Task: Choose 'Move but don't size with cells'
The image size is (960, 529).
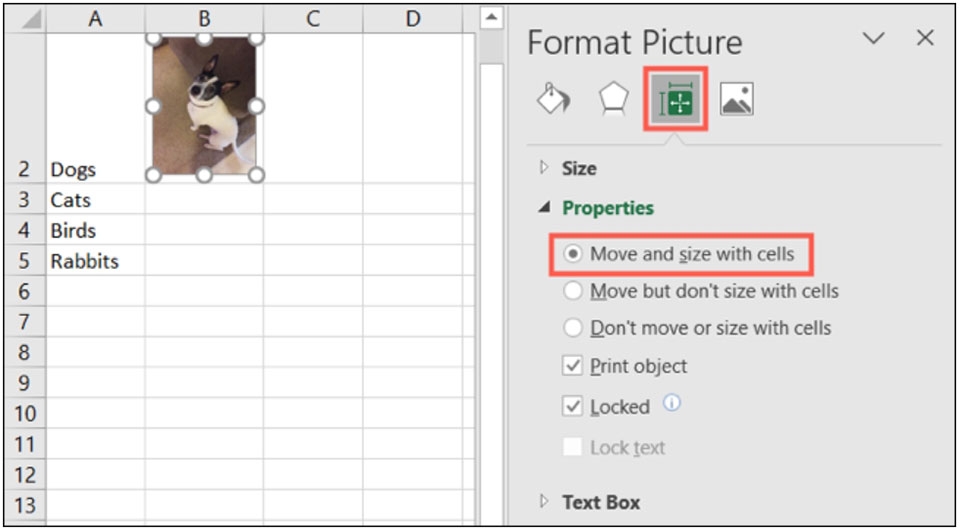Action: [573, 291]
